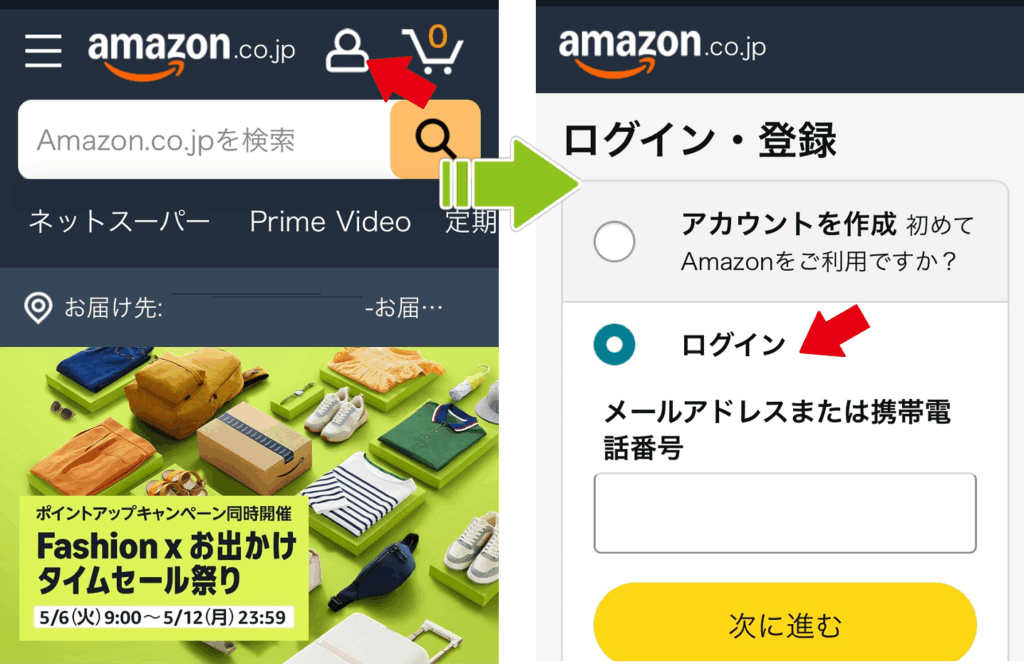Click the アカウントを作成 label text
Viewport: 1024px width, 664px height.
point(788,224)
